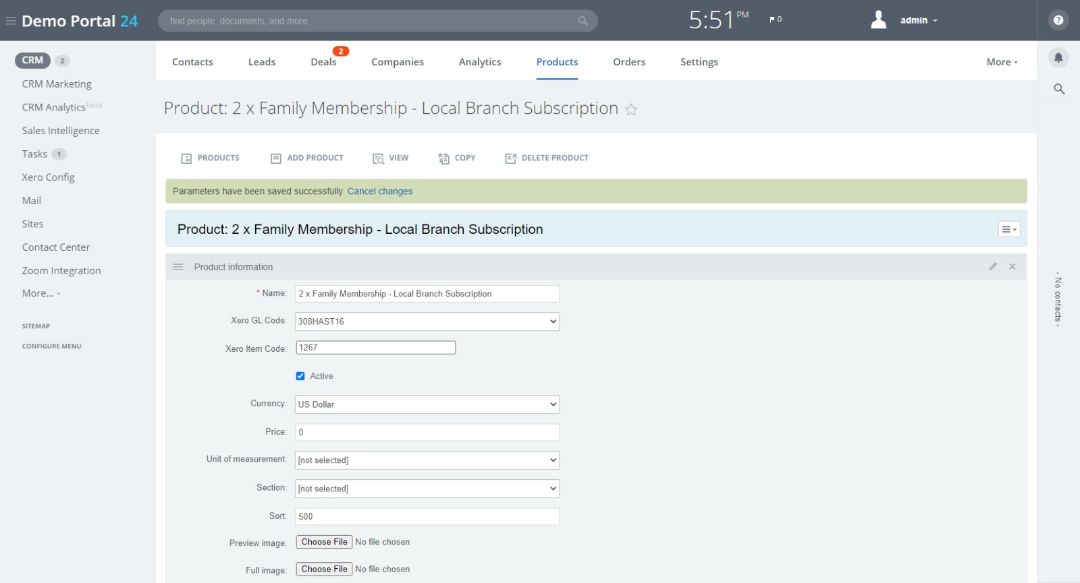
Task: Open the Xero GL Code dropdown
Action: click(427, 321)
